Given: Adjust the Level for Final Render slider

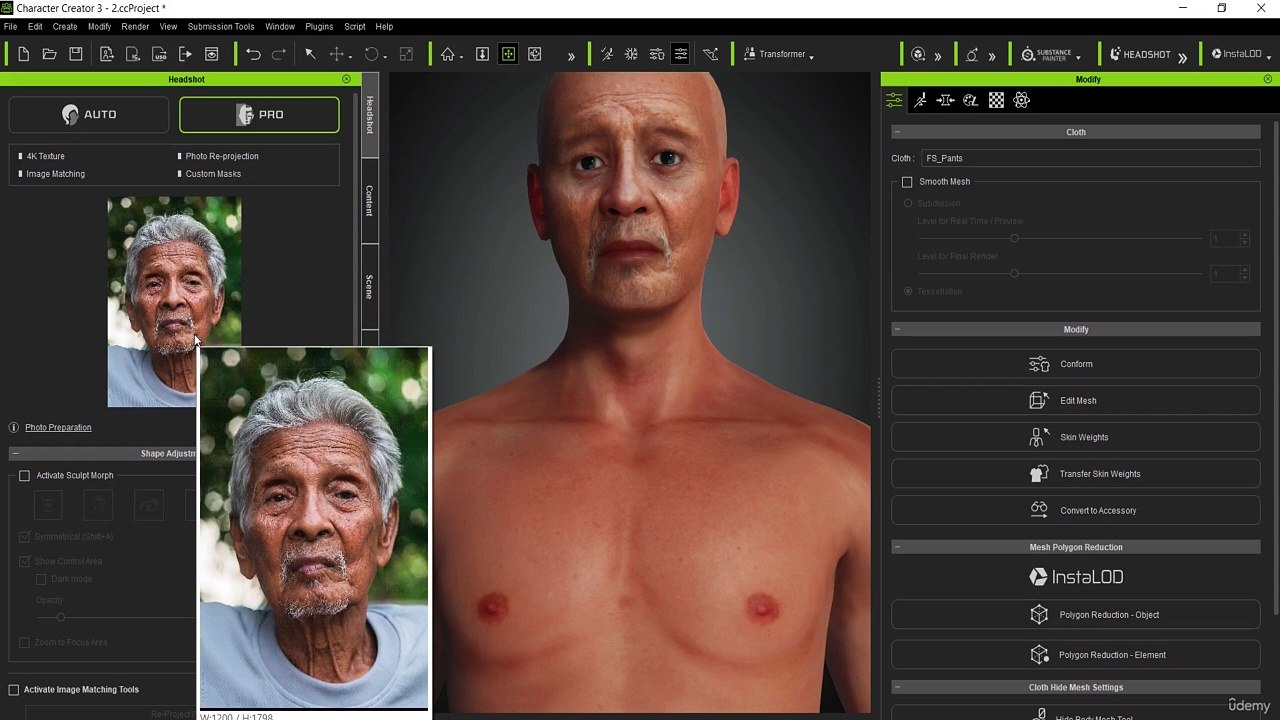Looking at the screenshot, I should (1014, 273).
